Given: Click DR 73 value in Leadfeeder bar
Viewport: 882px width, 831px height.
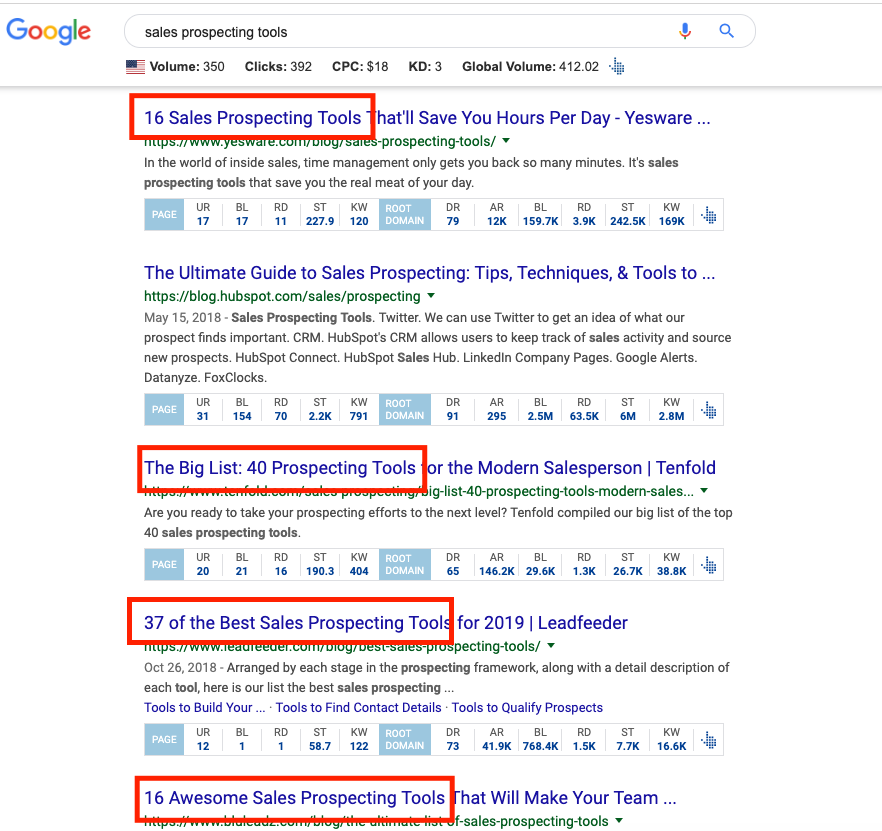Looking at the screenshot, I should pyautogui.click(x=453, y=747).
